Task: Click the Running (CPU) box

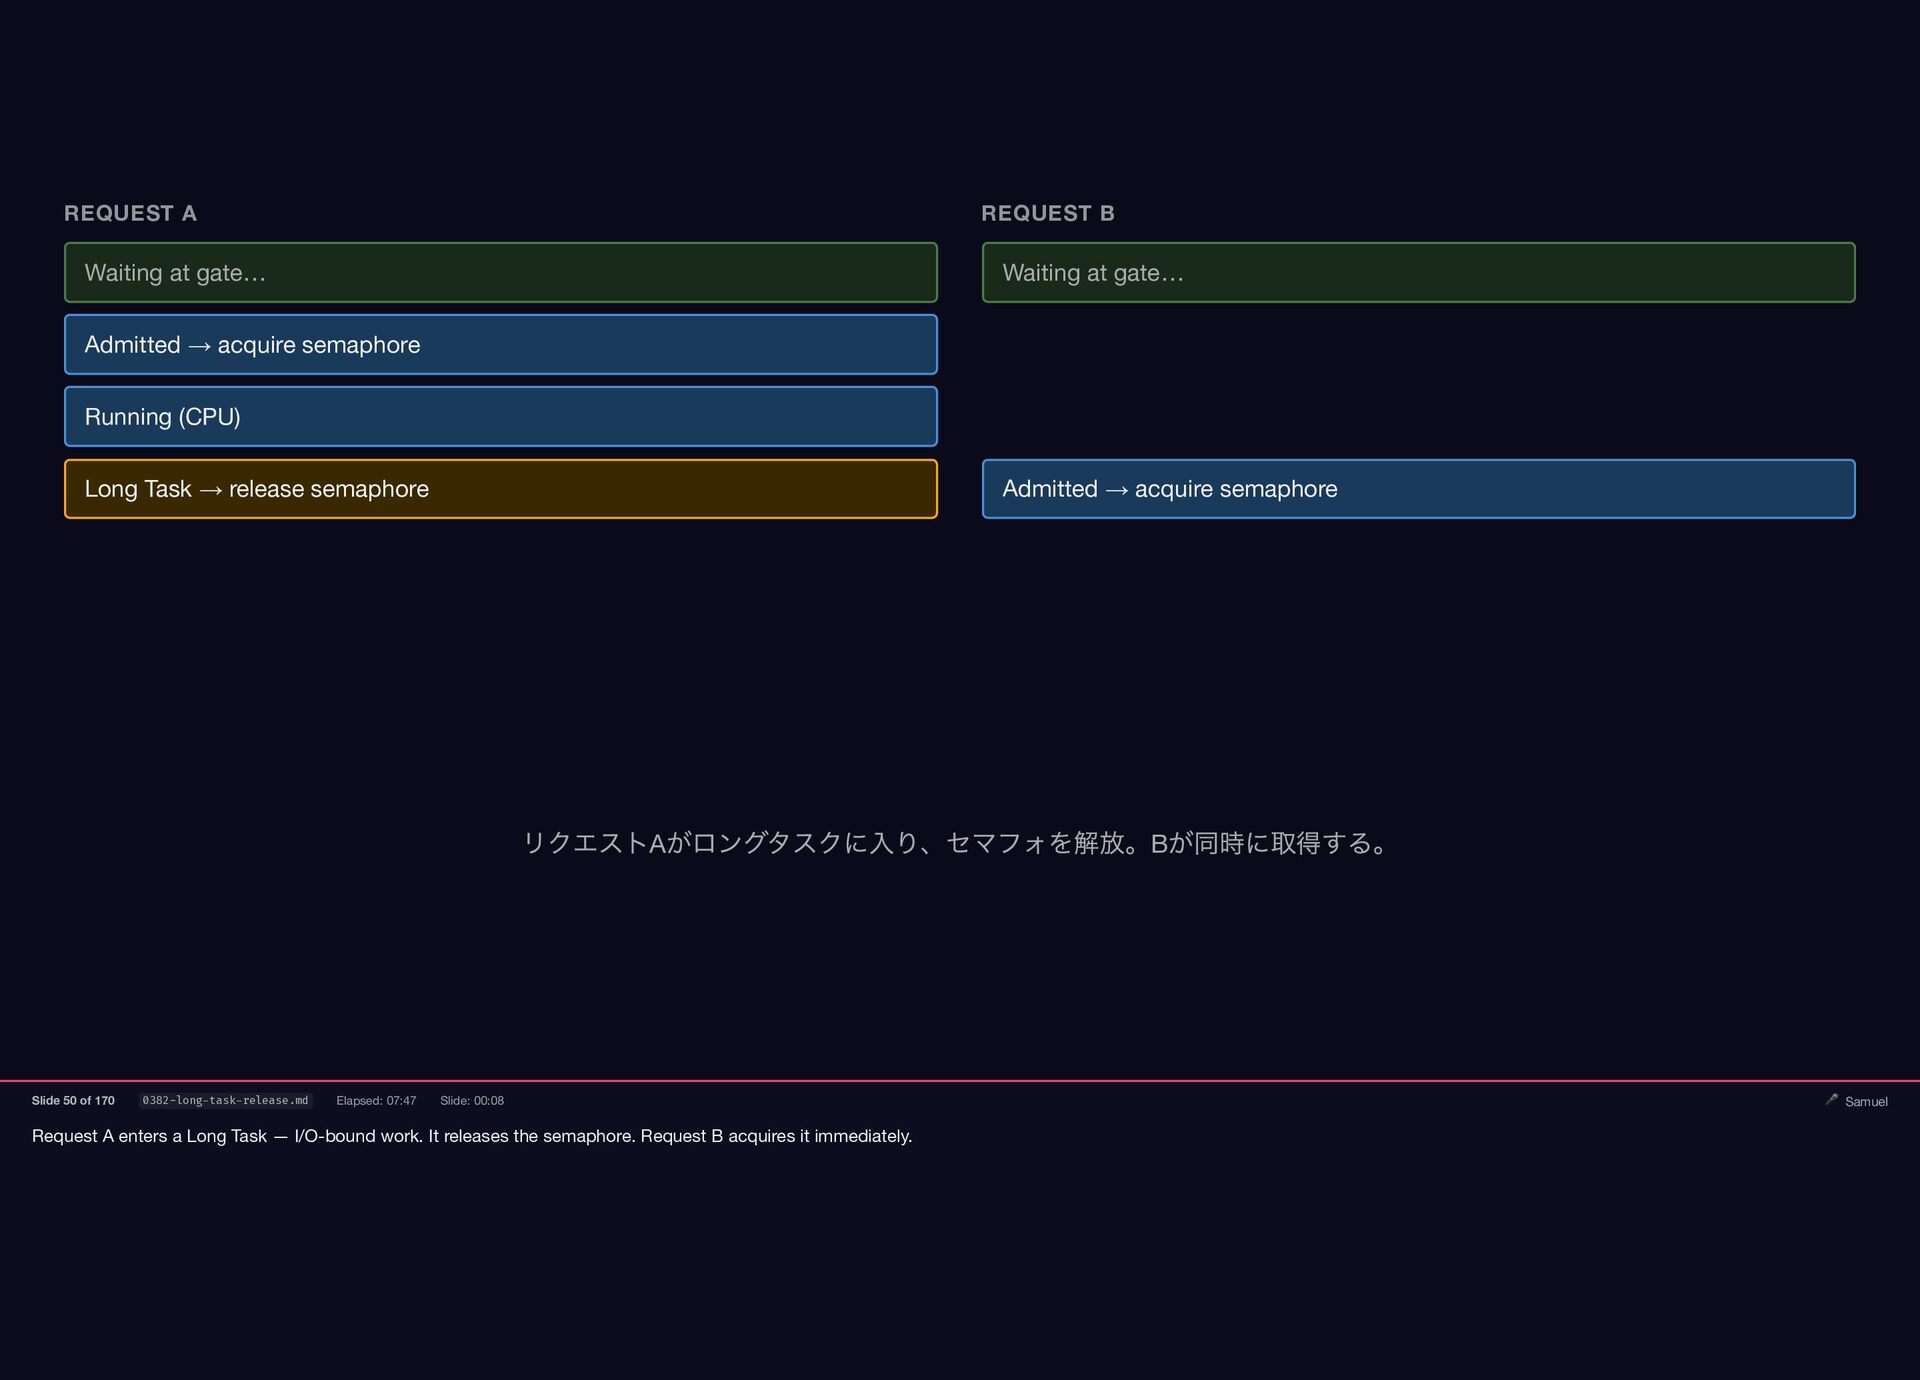Action: 500,416
